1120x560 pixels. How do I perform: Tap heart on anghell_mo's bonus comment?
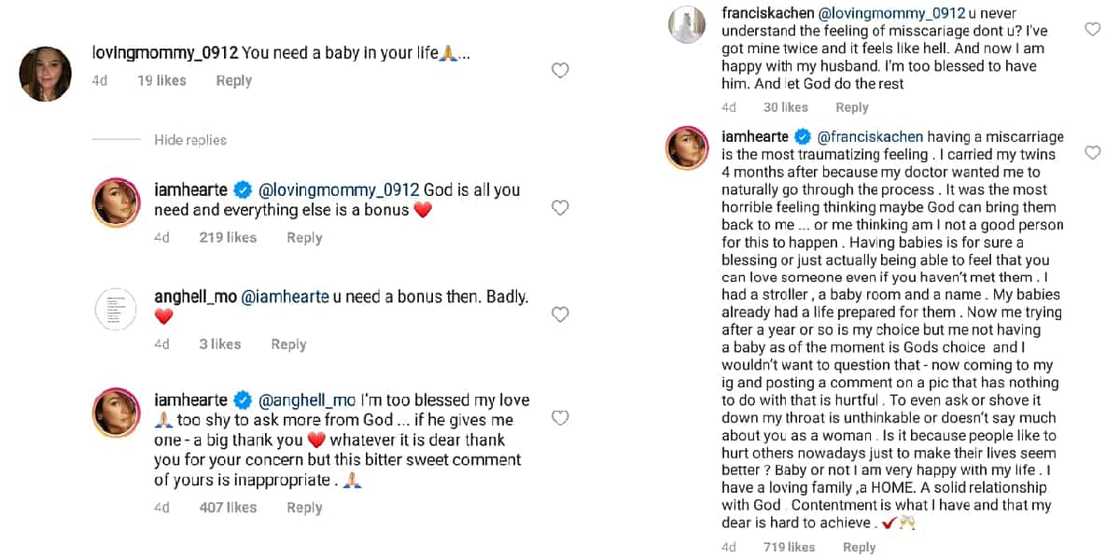560,314
